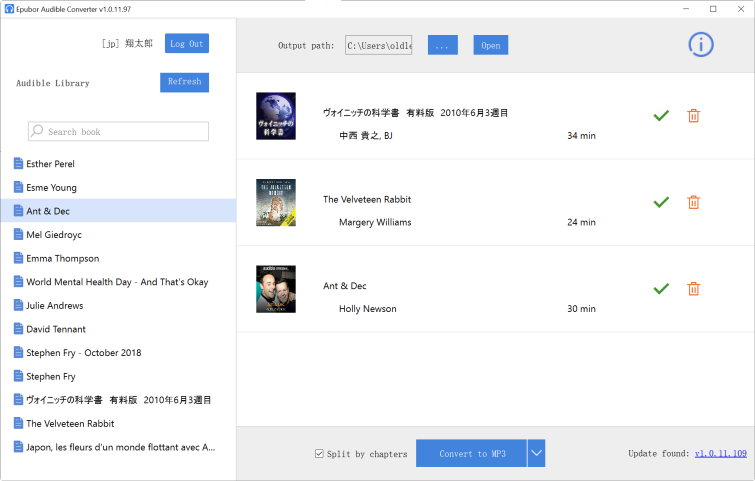
Task: Refresh the Audible Library
Action: (184, 82)
